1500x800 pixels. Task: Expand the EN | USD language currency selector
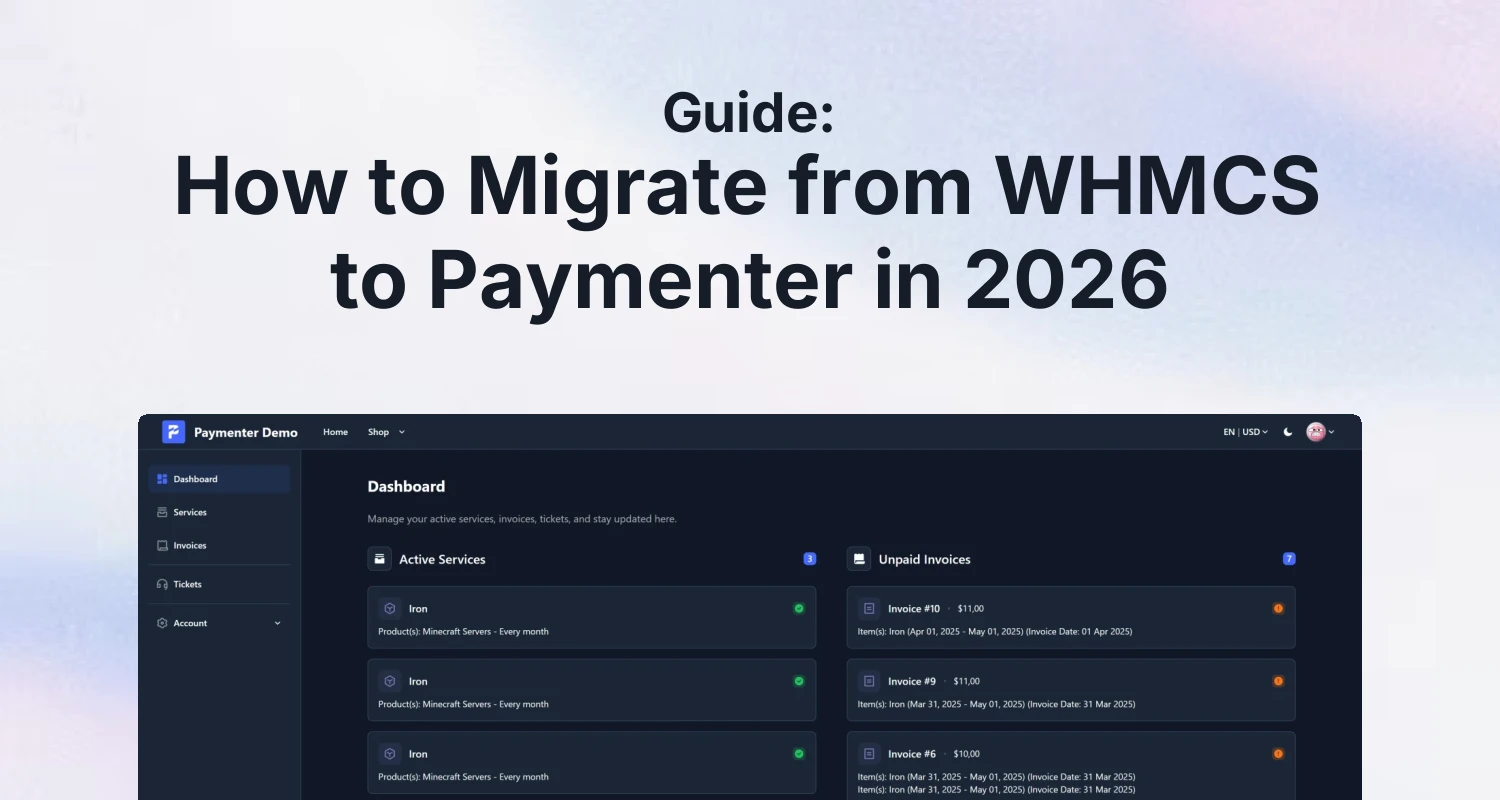[x=1245, y=432]
